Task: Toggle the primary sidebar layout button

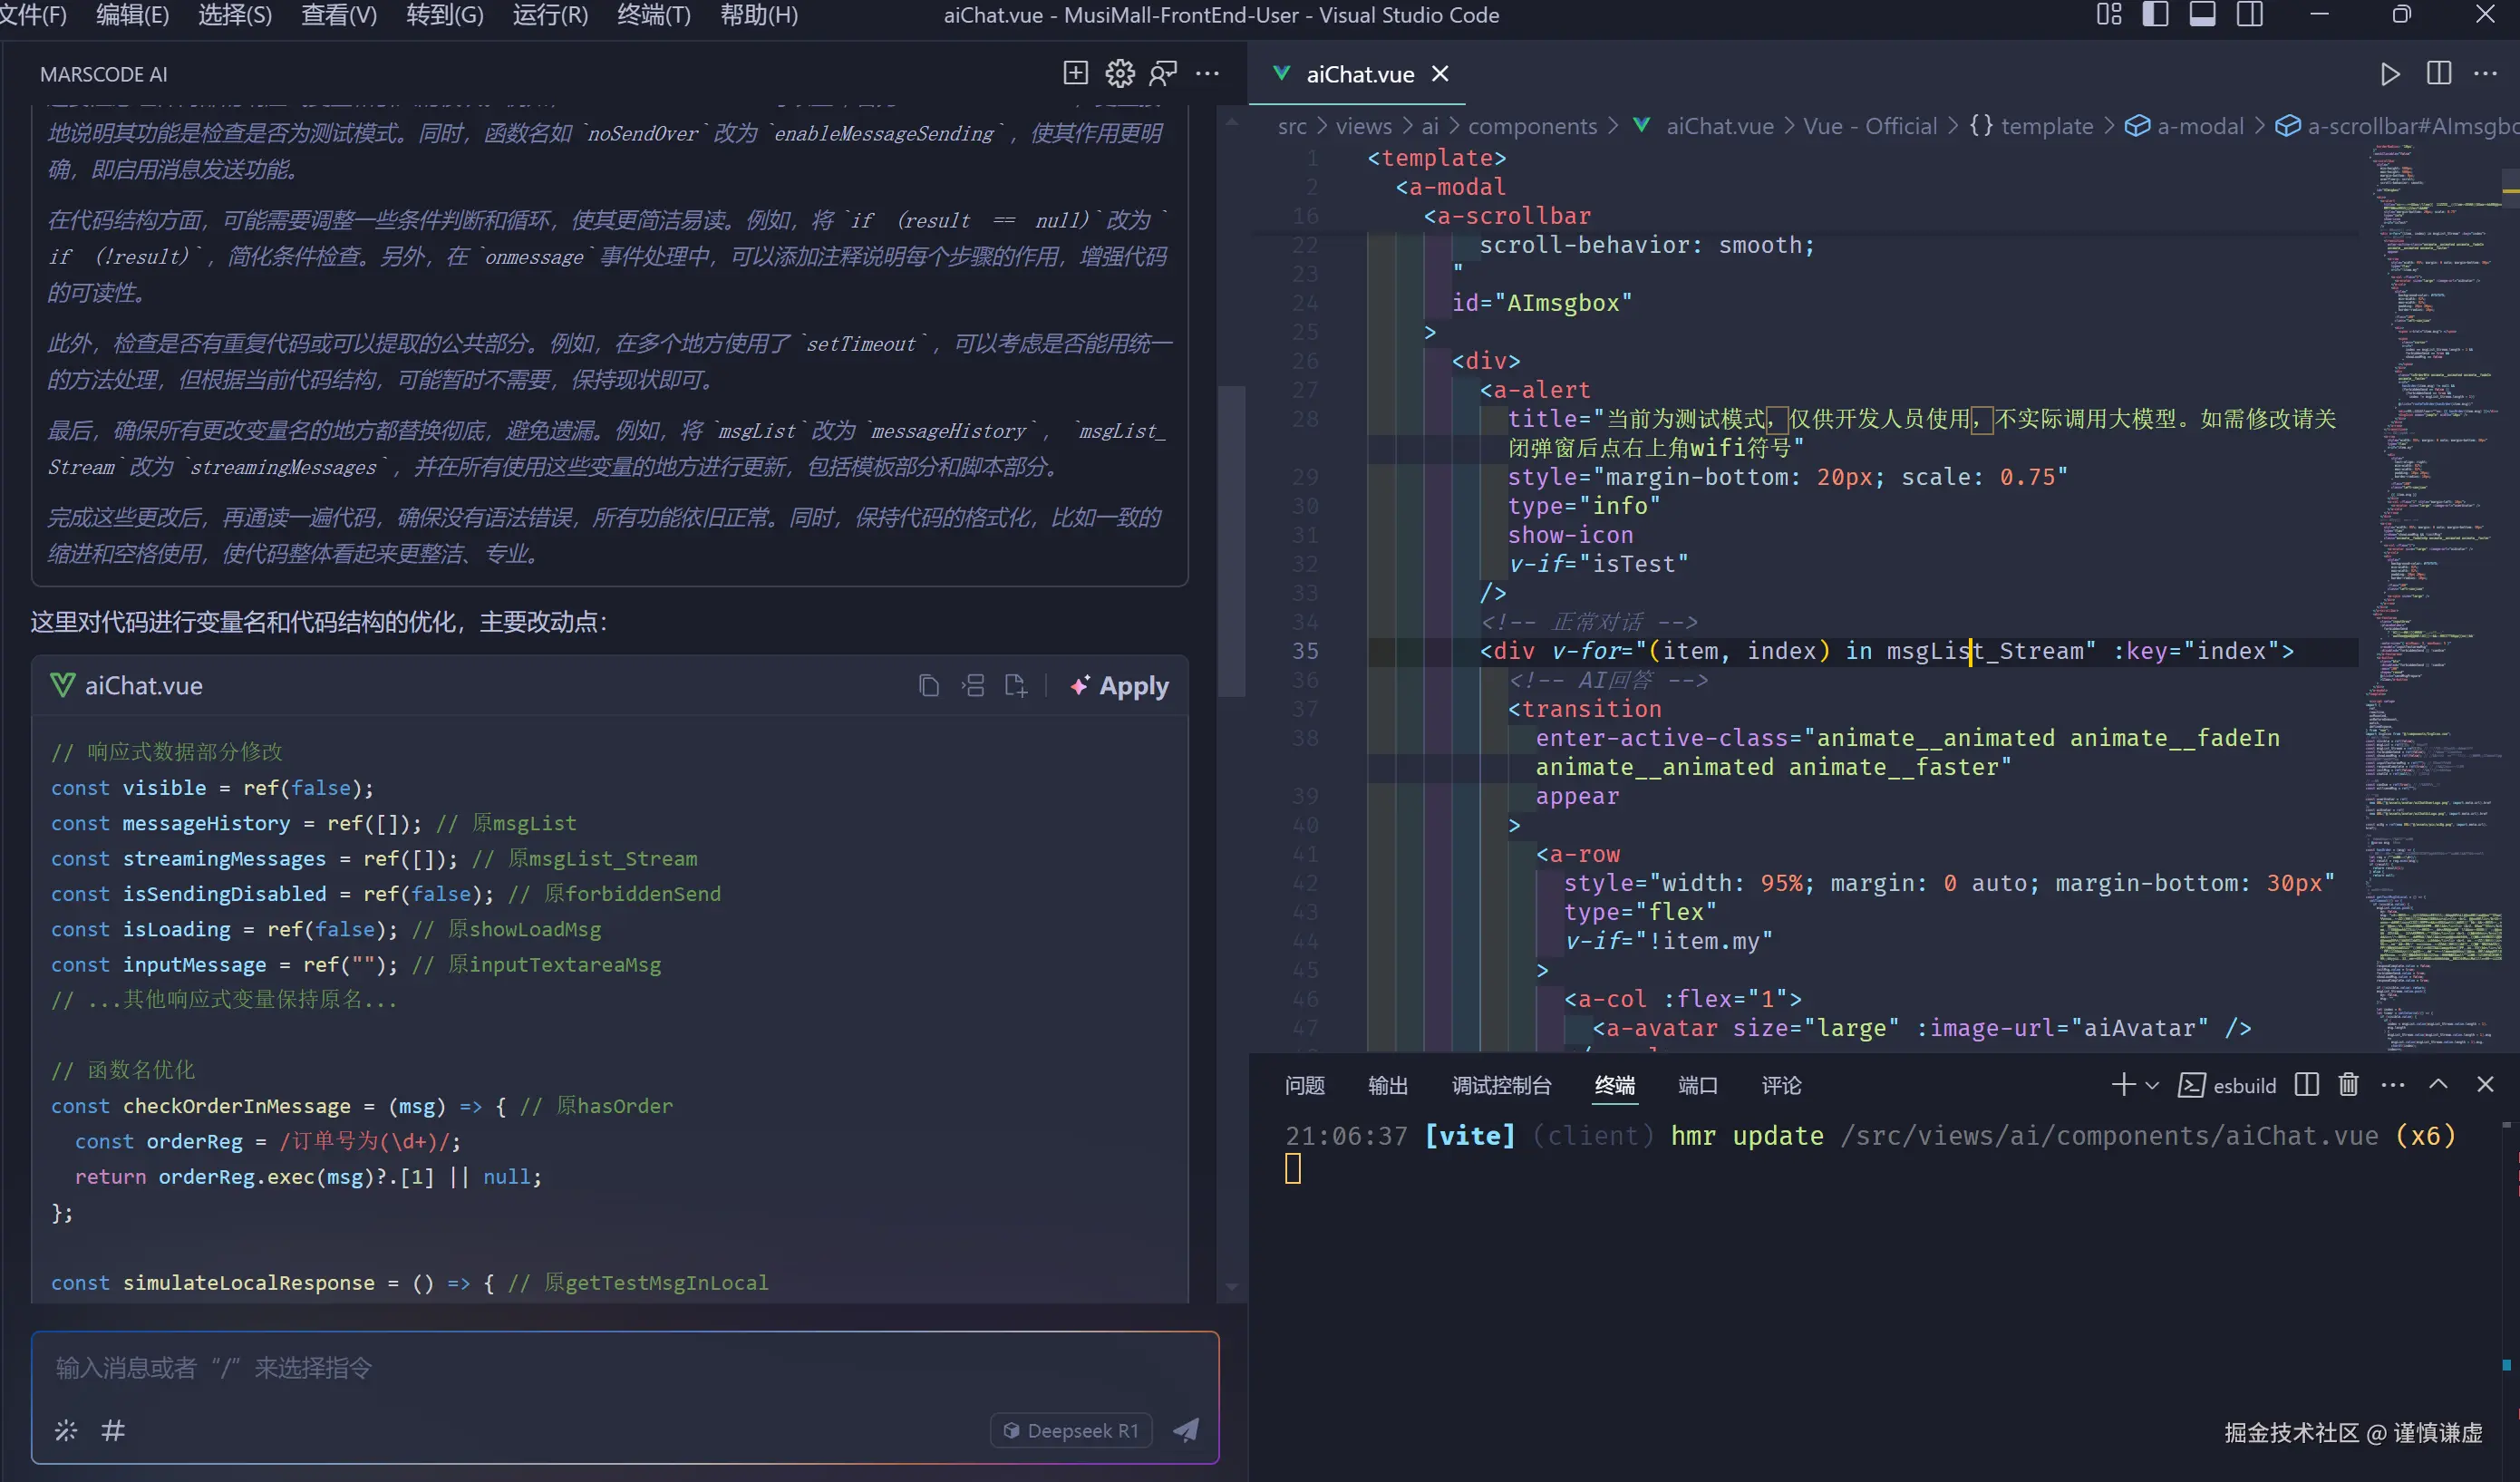Action: (2155, 15)
